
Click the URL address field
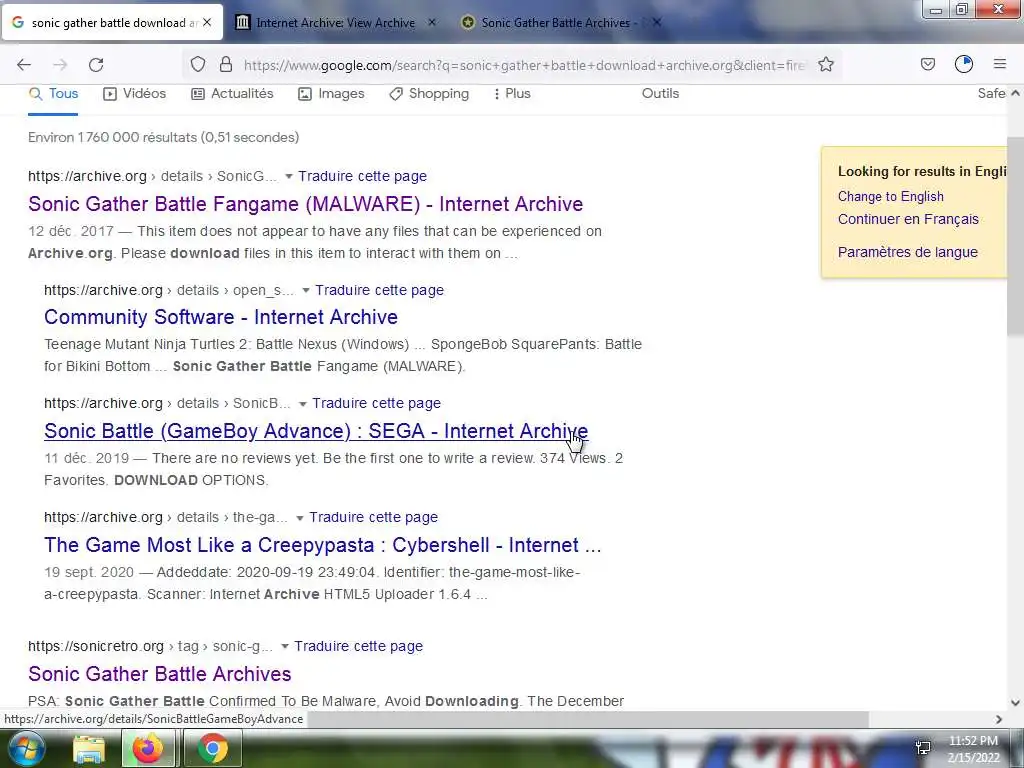524,65
